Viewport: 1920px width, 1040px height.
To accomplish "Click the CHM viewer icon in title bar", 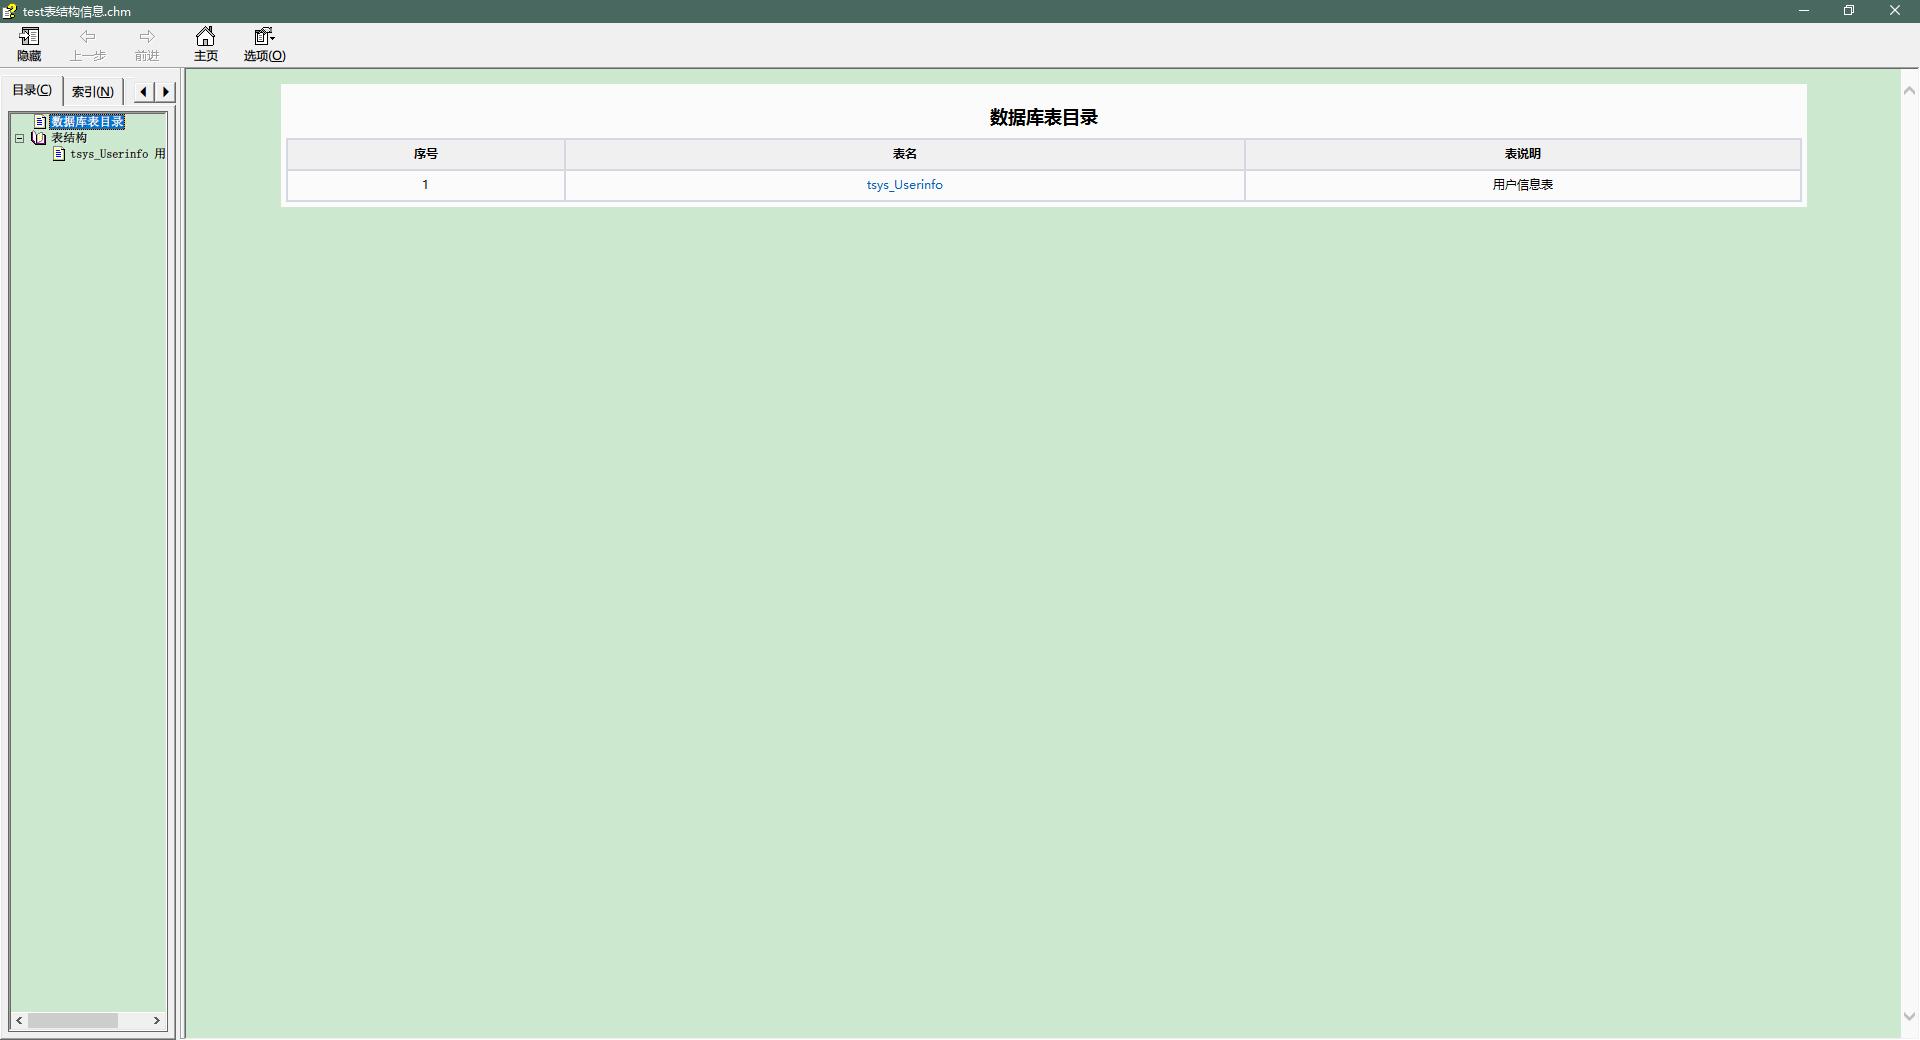I will click(x=9, y=11).
